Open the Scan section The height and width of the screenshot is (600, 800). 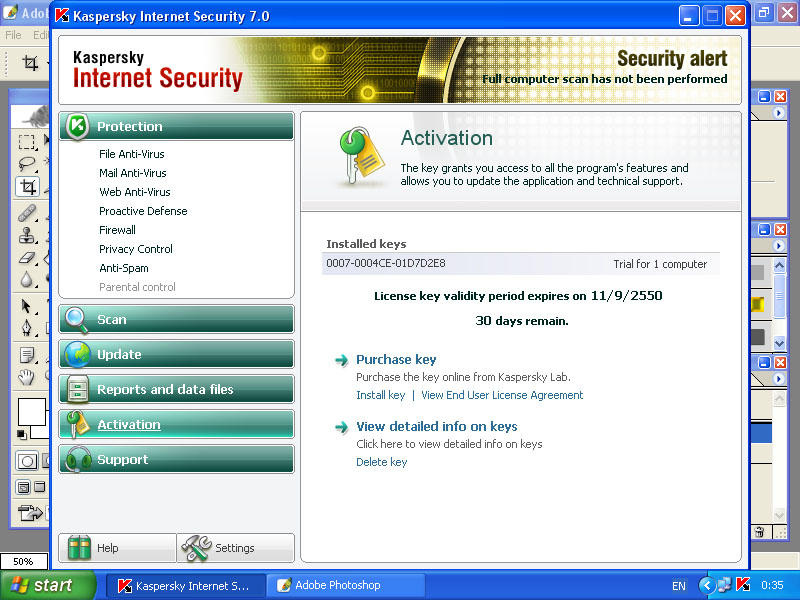point(177,319)
